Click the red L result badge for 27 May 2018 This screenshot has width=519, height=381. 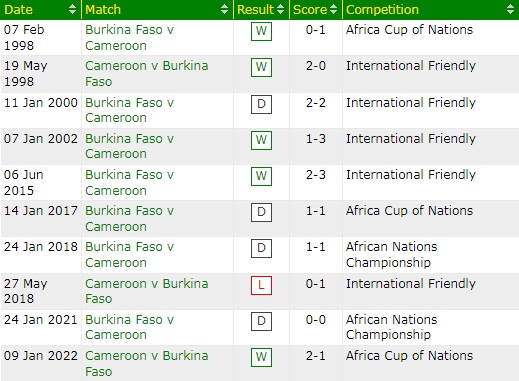point(261,285)
